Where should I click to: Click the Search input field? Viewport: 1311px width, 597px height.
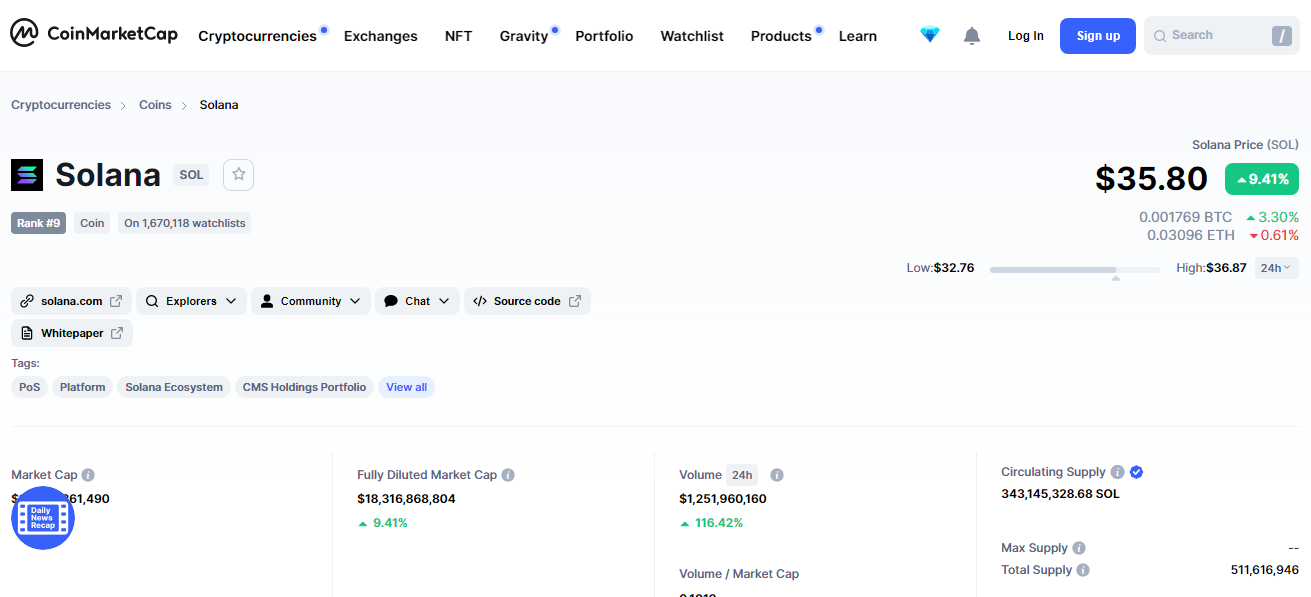[1222, 36]
